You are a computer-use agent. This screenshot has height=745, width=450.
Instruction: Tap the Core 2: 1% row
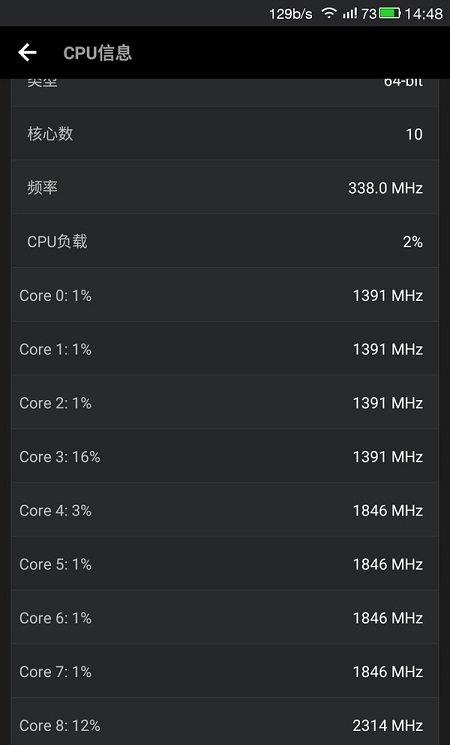click(225, 402)
